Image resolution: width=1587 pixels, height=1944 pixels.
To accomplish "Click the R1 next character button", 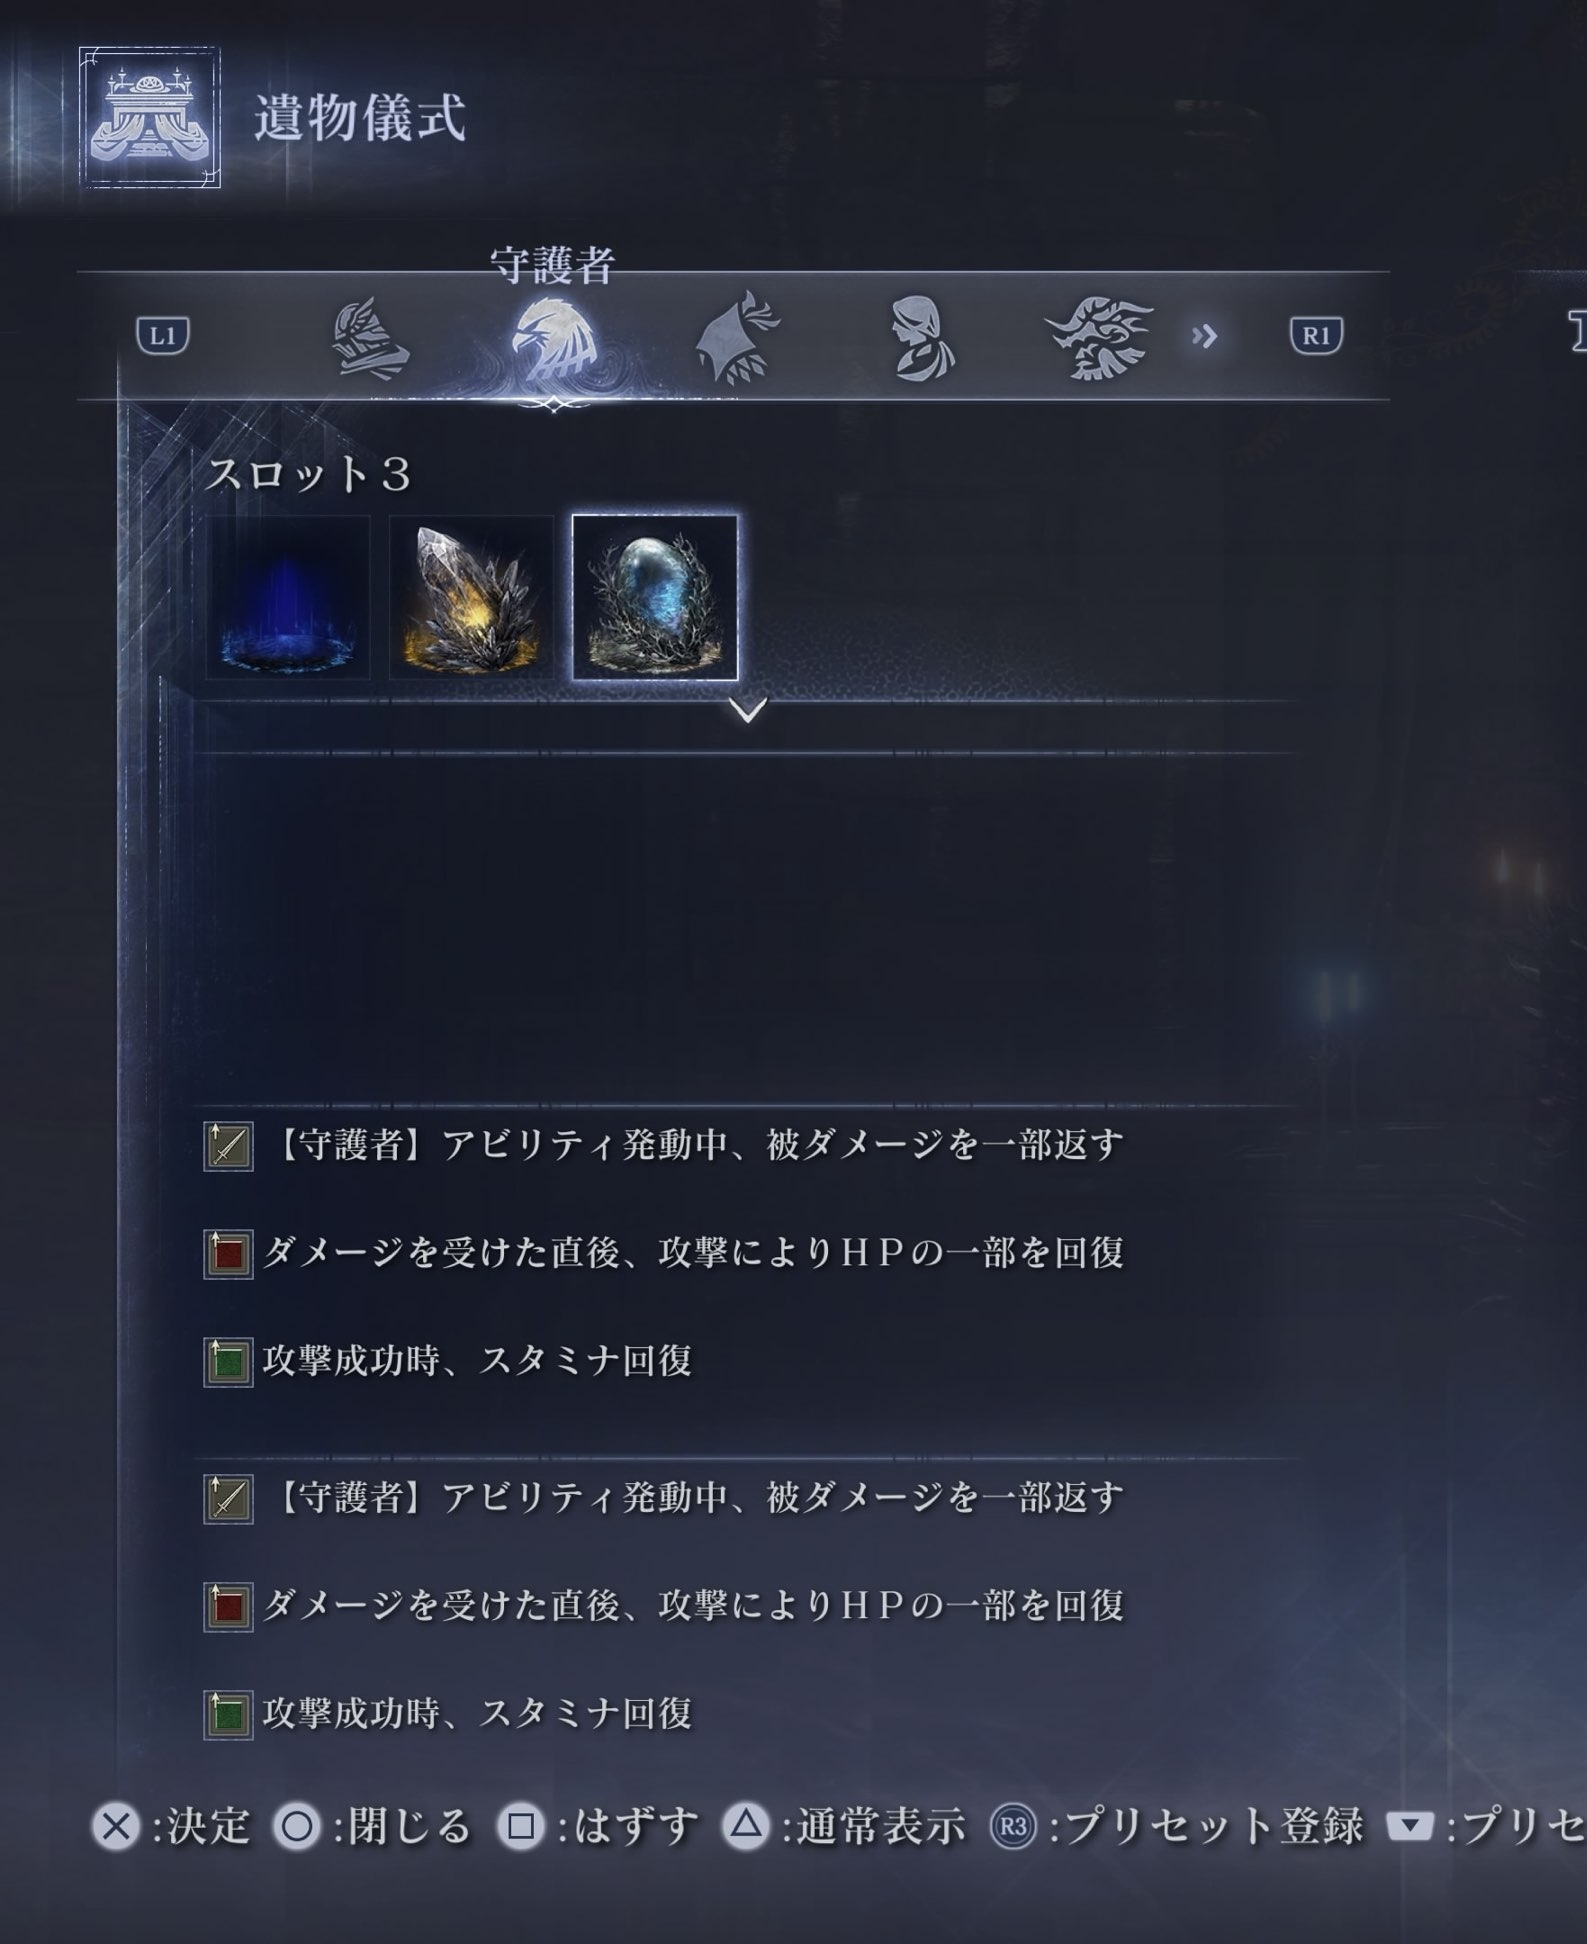I will pos(1316,335).
